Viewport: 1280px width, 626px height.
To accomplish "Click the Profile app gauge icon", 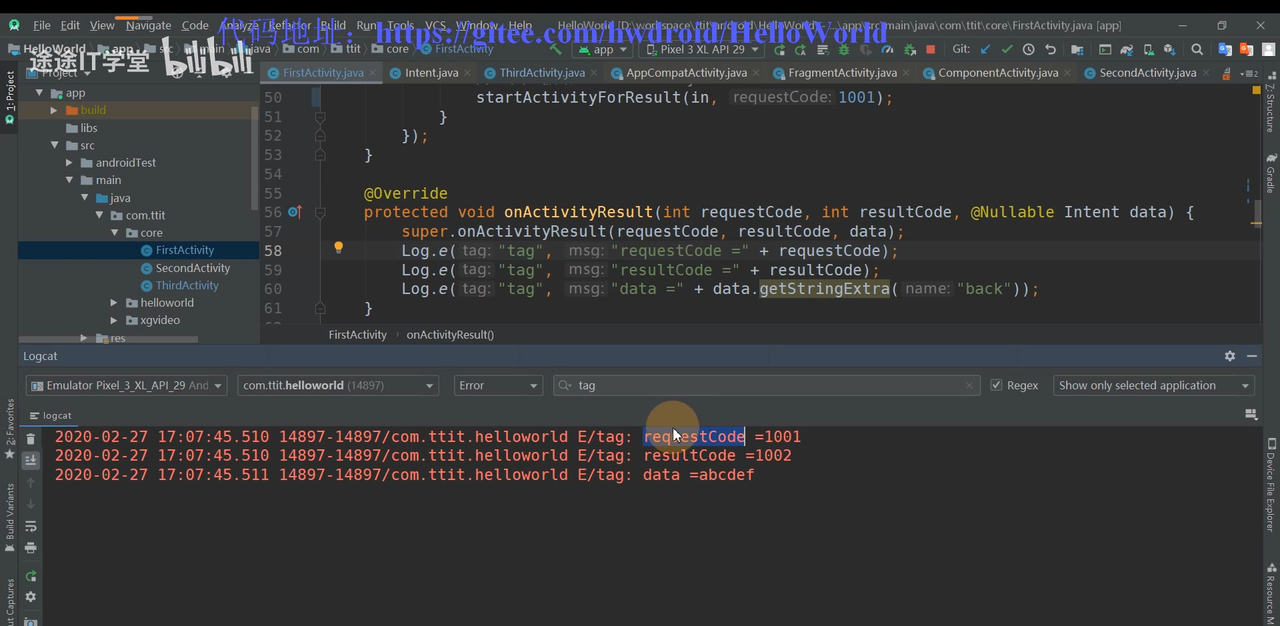I will (887, 49).
